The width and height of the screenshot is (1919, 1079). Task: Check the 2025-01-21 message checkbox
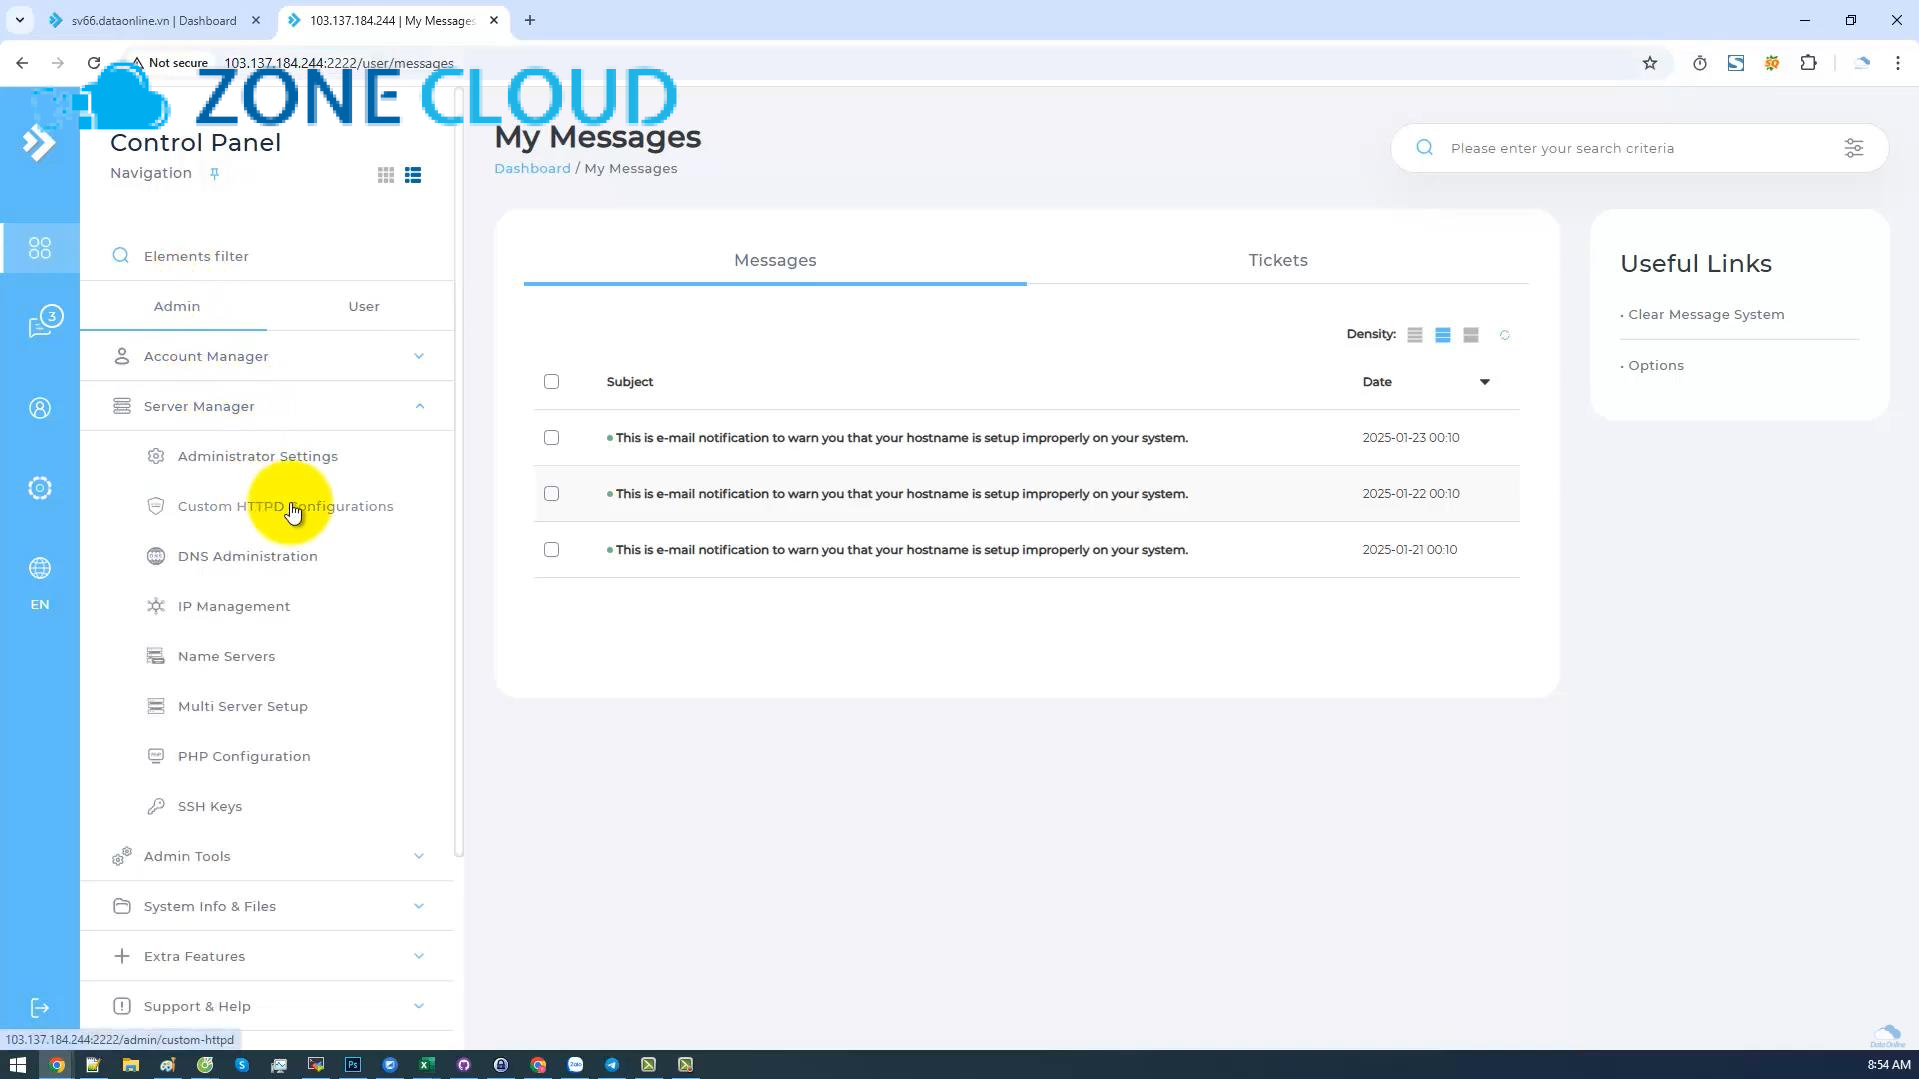[x=551, y=549]
